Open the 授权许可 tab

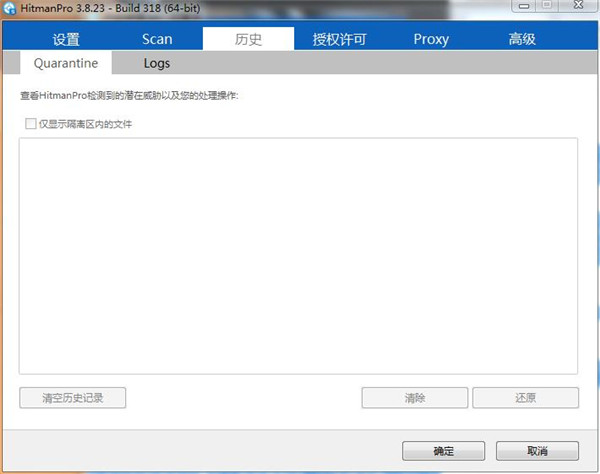point(339,39)
